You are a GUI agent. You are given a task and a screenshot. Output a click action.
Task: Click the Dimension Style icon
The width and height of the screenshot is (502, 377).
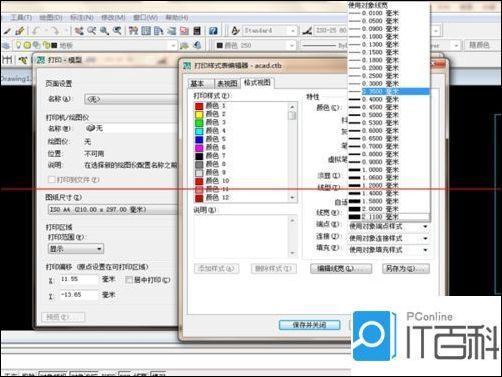(307, 31)
